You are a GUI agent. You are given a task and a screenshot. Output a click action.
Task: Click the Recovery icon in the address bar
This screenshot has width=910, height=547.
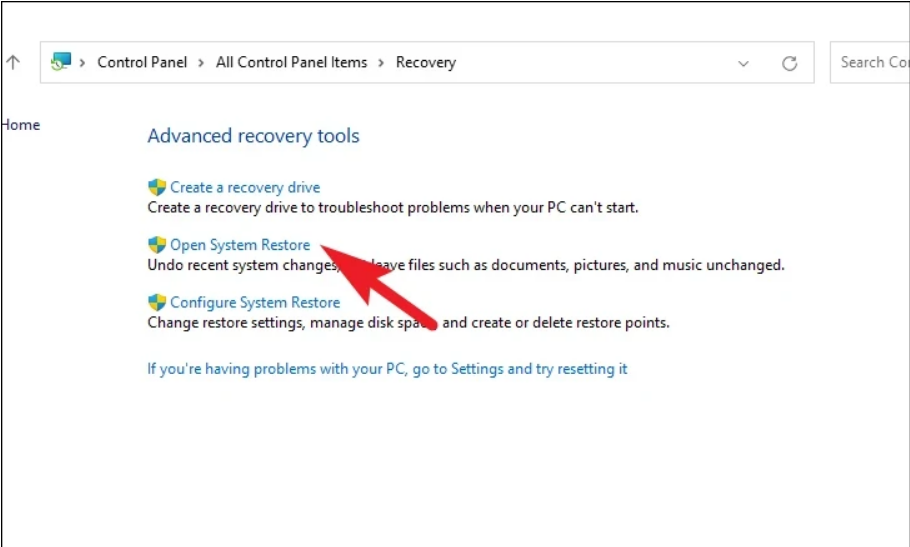pyautogui.click(x=61, y=62)
